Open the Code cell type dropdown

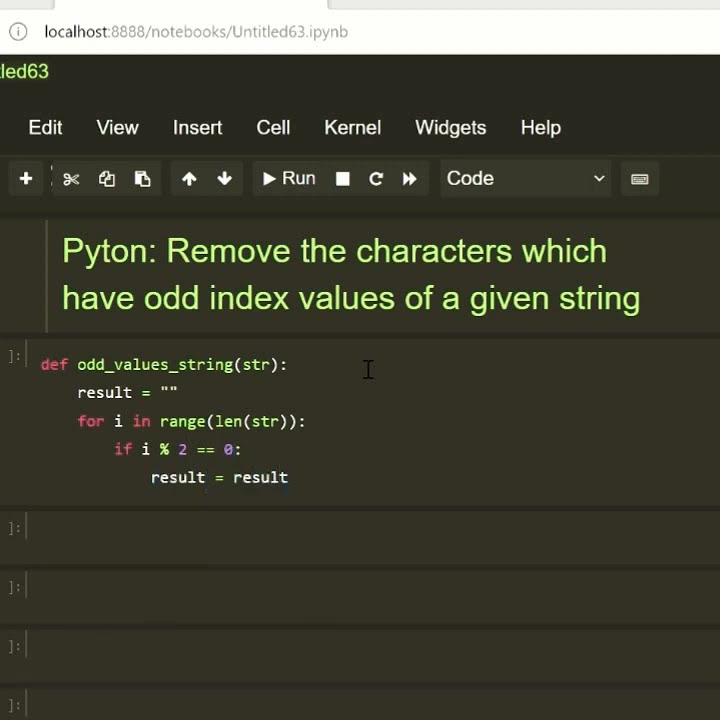coord(525,179)
